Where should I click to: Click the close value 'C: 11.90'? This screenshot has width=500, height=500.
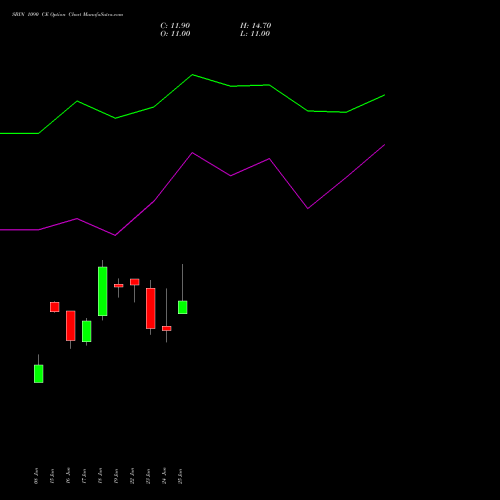coord(175,26)
